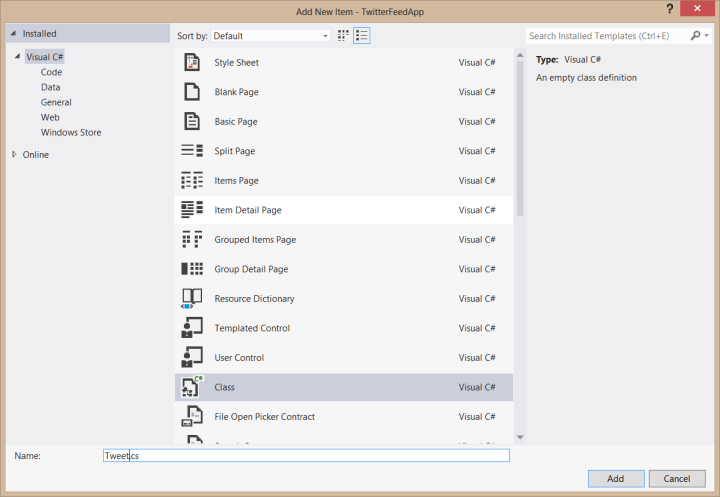Click the Resource Dictionary template icon
720x497 pixels.
click(192, 299)
